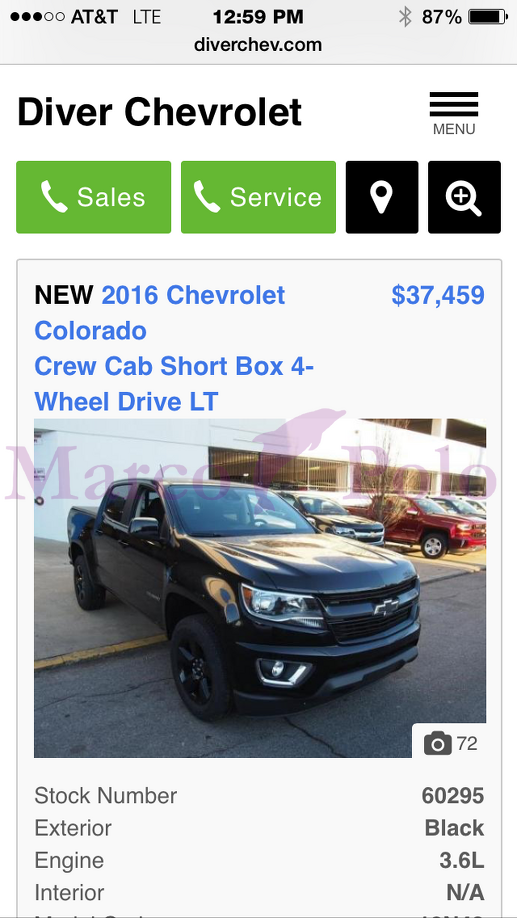This screenshot has height=918, width=517.
Task: Tap the diverchev.com address bar
Action: 258,45
